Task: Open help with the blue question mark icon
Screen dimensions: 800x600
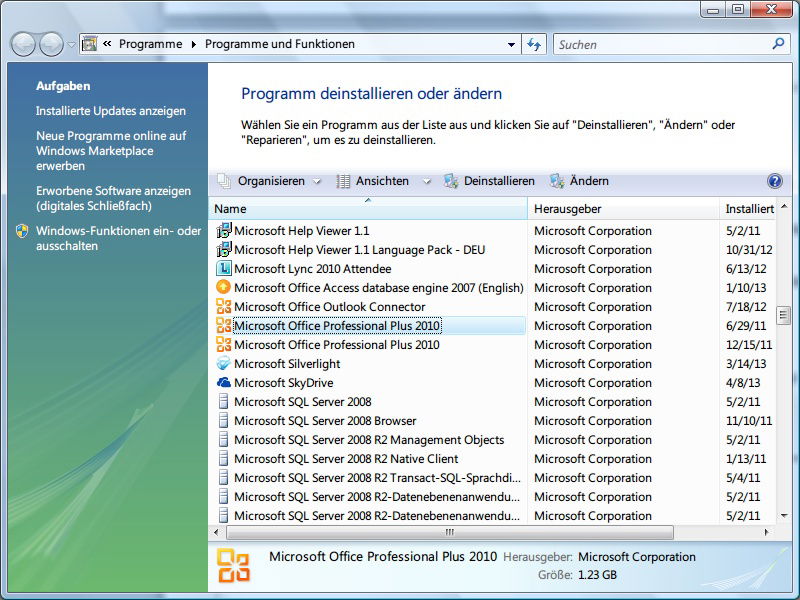Action: [774, 181]
